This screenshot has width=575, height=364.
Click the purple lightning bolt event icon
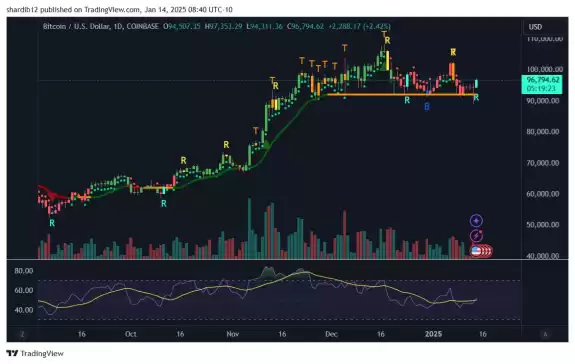[476, 236]
